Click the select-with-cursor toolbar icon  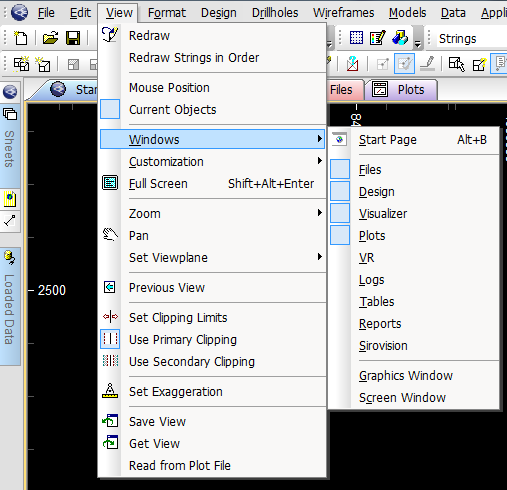click(456, 63)
